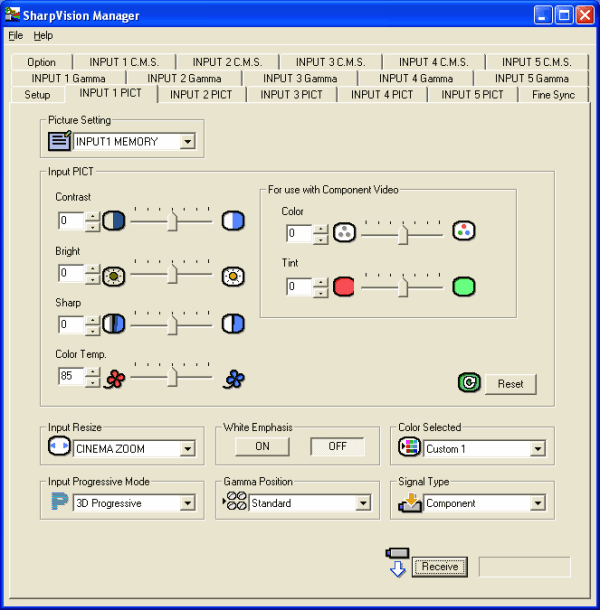This screenshot has height=610, width=600.
Task: Click the red flower warm color temp icon
Action: [x=115, y=379]
